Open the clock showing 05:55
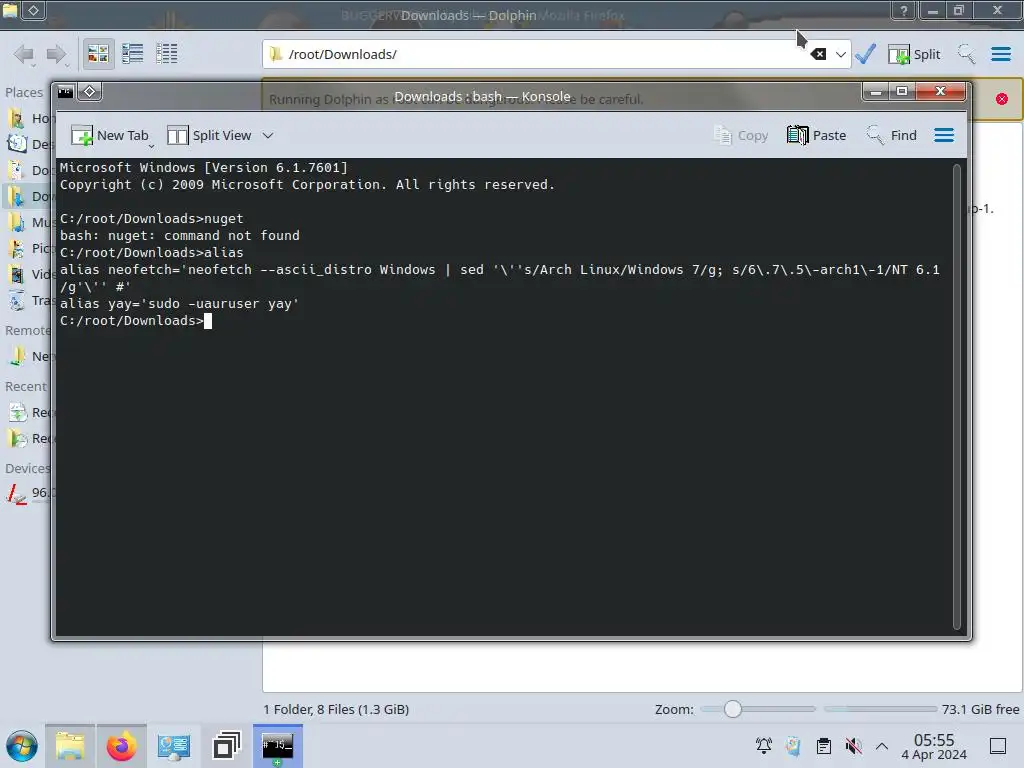Viewport: 1024px width, 768px height. [x=934, y=746]
